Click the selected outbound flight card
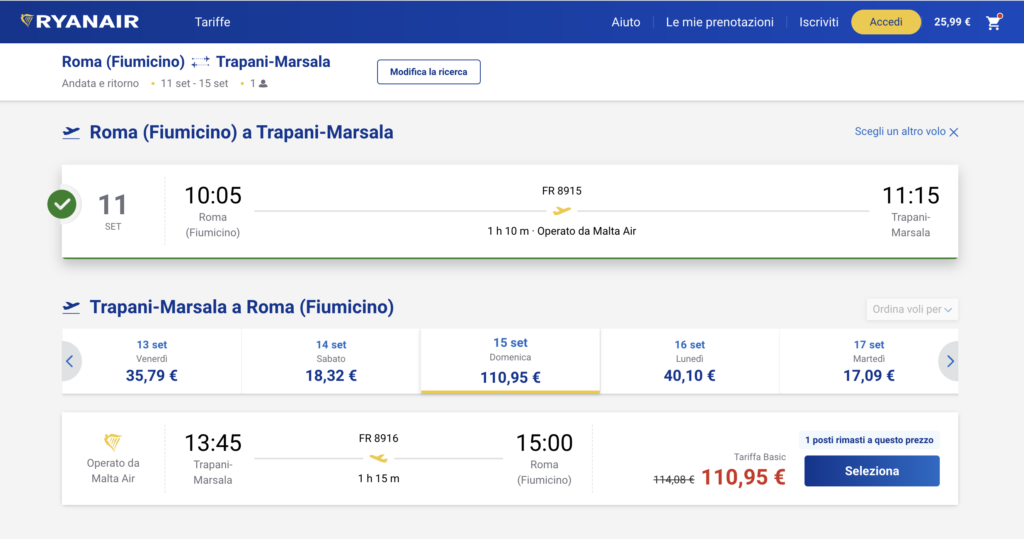Screen dimensions: 1024x539 pyautogui.click(x=510, y=211)
